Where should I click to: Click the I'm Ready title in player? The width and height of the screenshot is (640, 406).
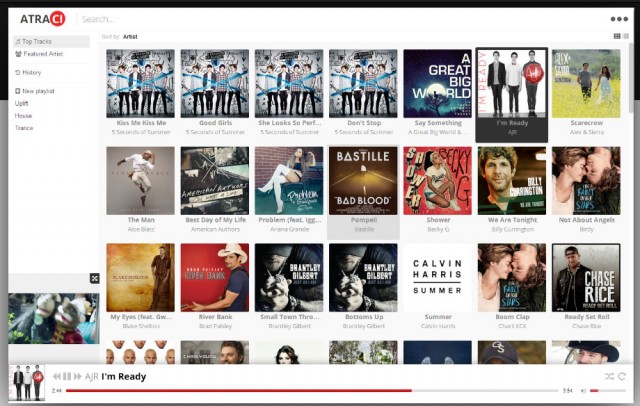tap(123, 376)
